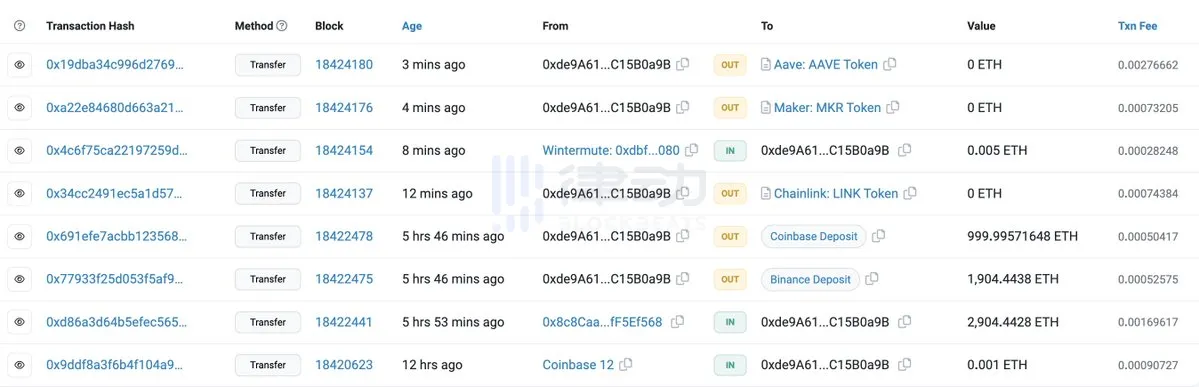Image resolution: width=1199 pixels, height=387 pixels.
Task: Copy From address in block 18424137 row
Action: coord(683,193)
